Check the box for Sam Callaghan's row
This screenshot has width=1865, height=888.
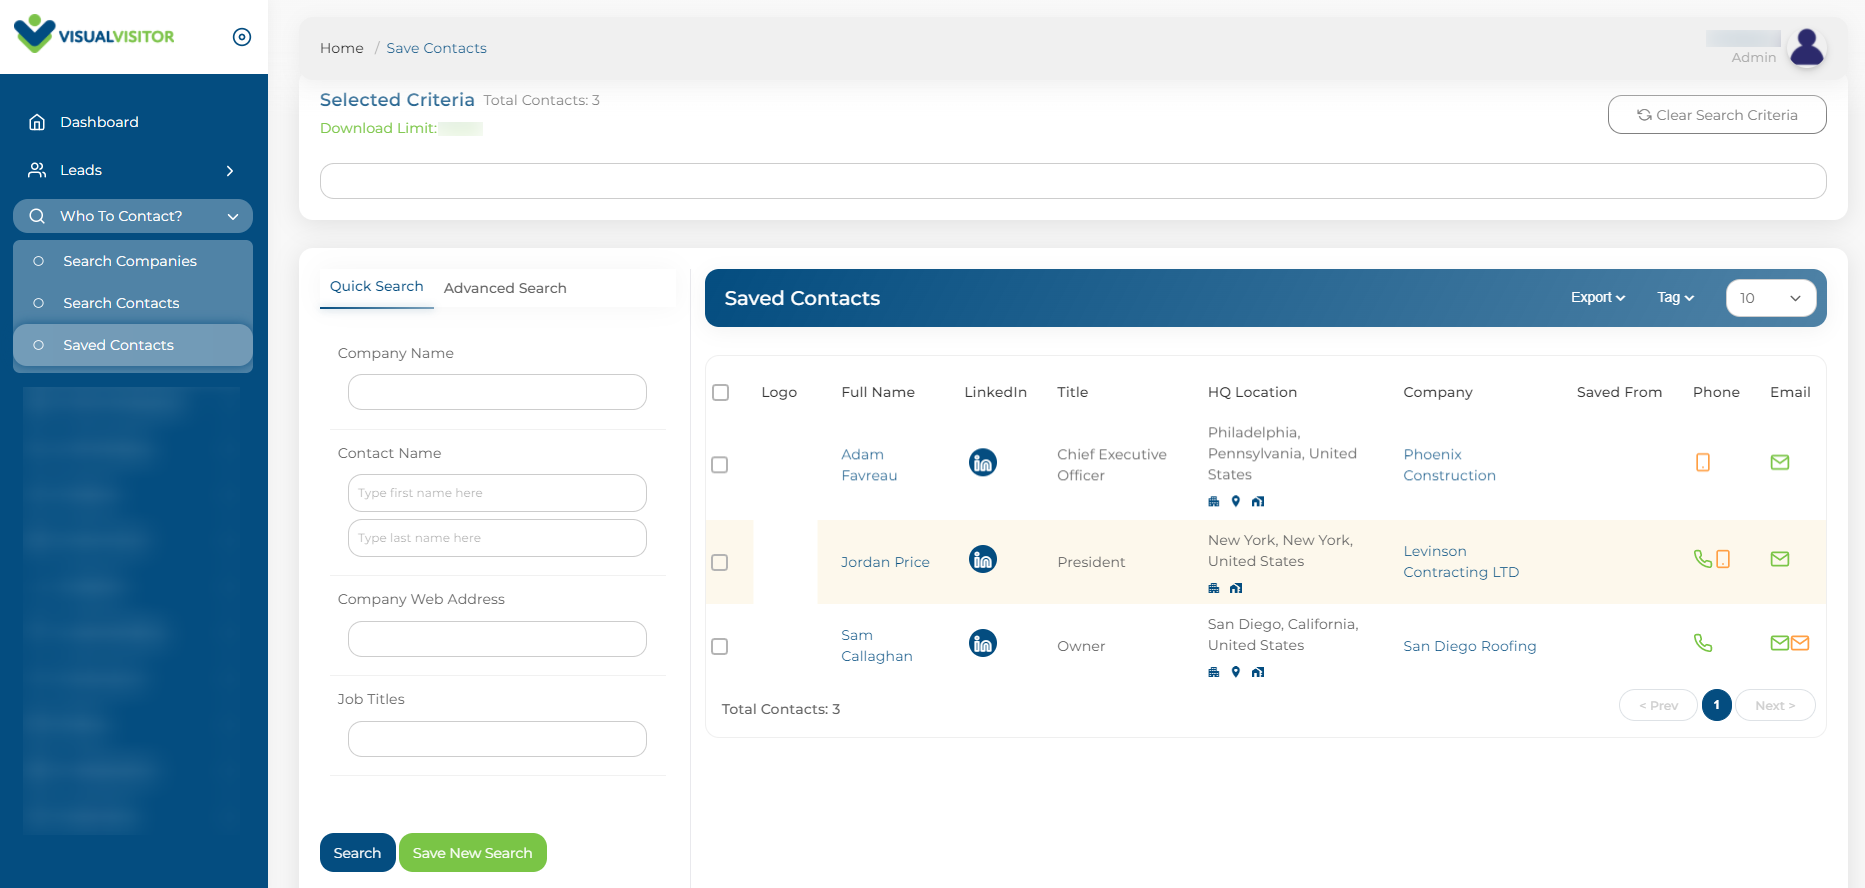coord(719,646)
